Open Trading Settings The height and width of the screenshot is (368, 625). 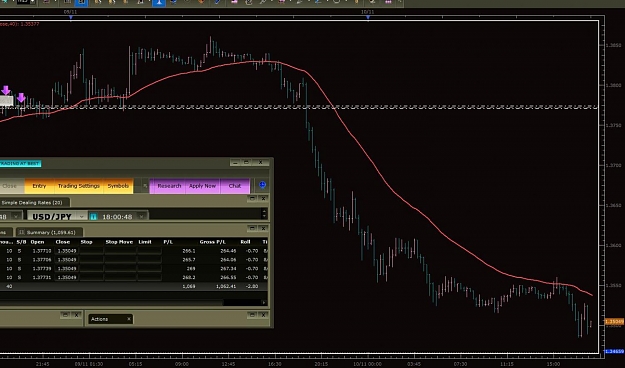(x=79, y=186)
